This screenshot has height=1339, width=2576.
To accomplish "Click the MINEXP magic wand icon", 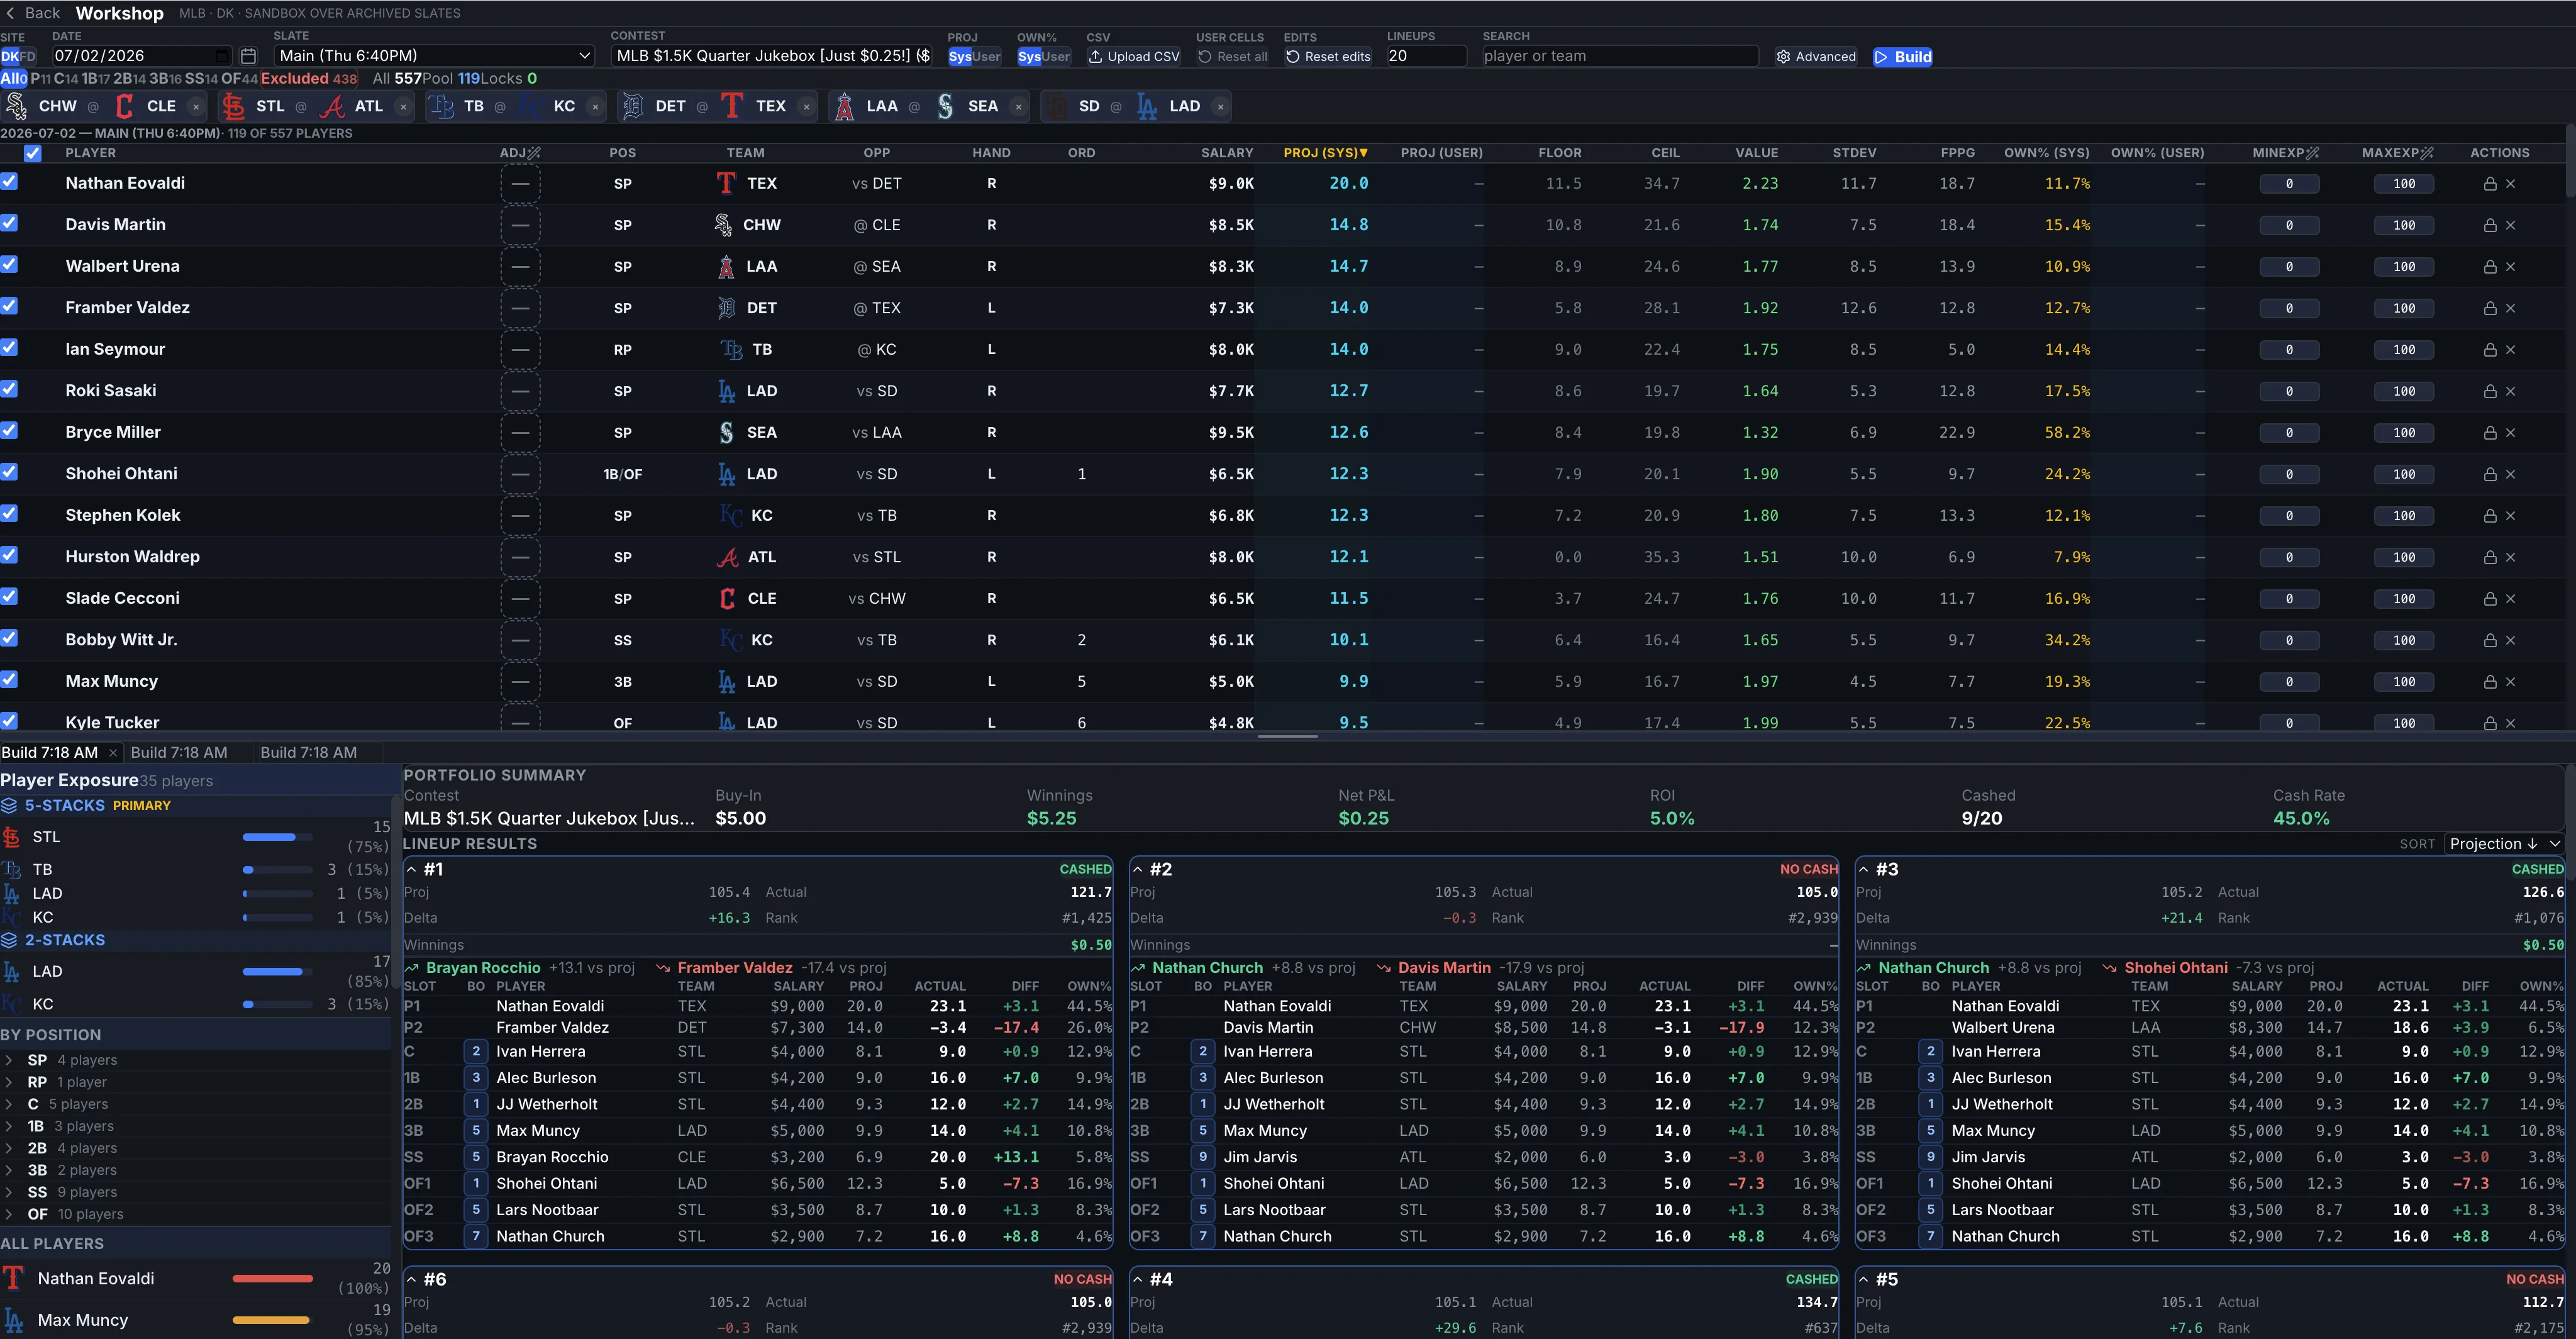I will point(2312,153).
